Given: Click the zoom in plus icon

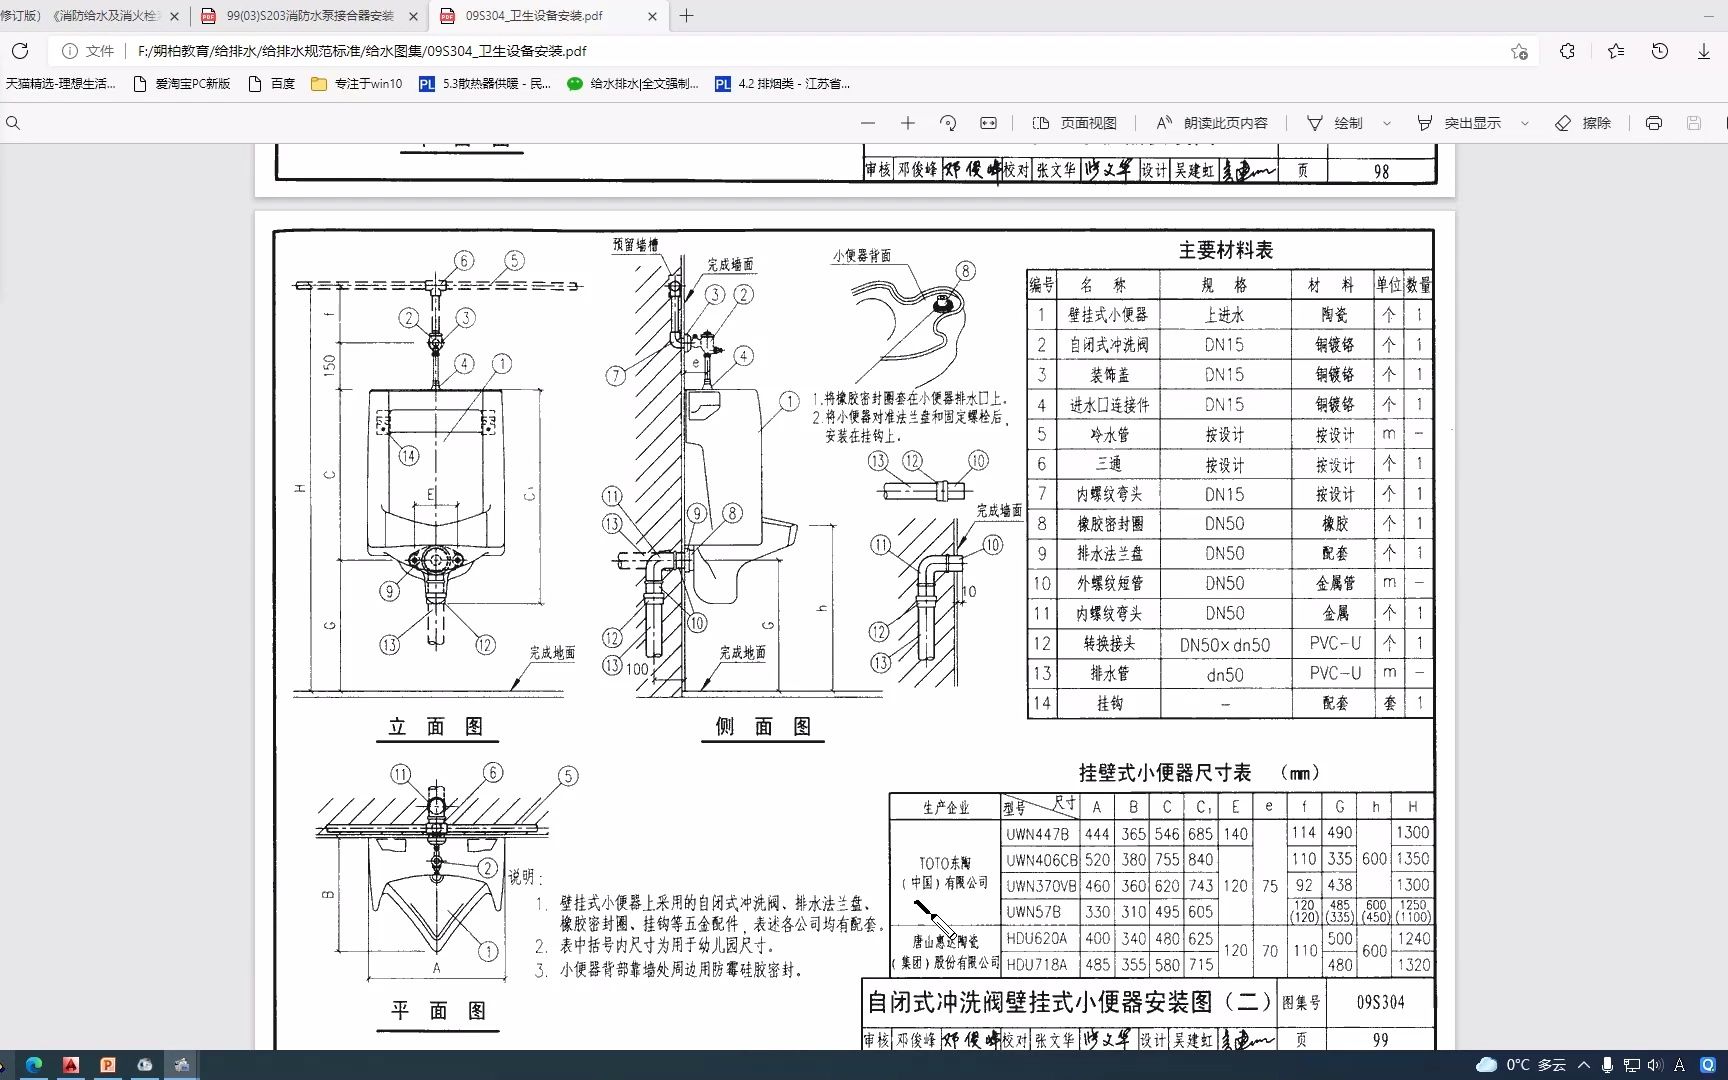Looking at the screenshot, I should (x=908, y=123).
